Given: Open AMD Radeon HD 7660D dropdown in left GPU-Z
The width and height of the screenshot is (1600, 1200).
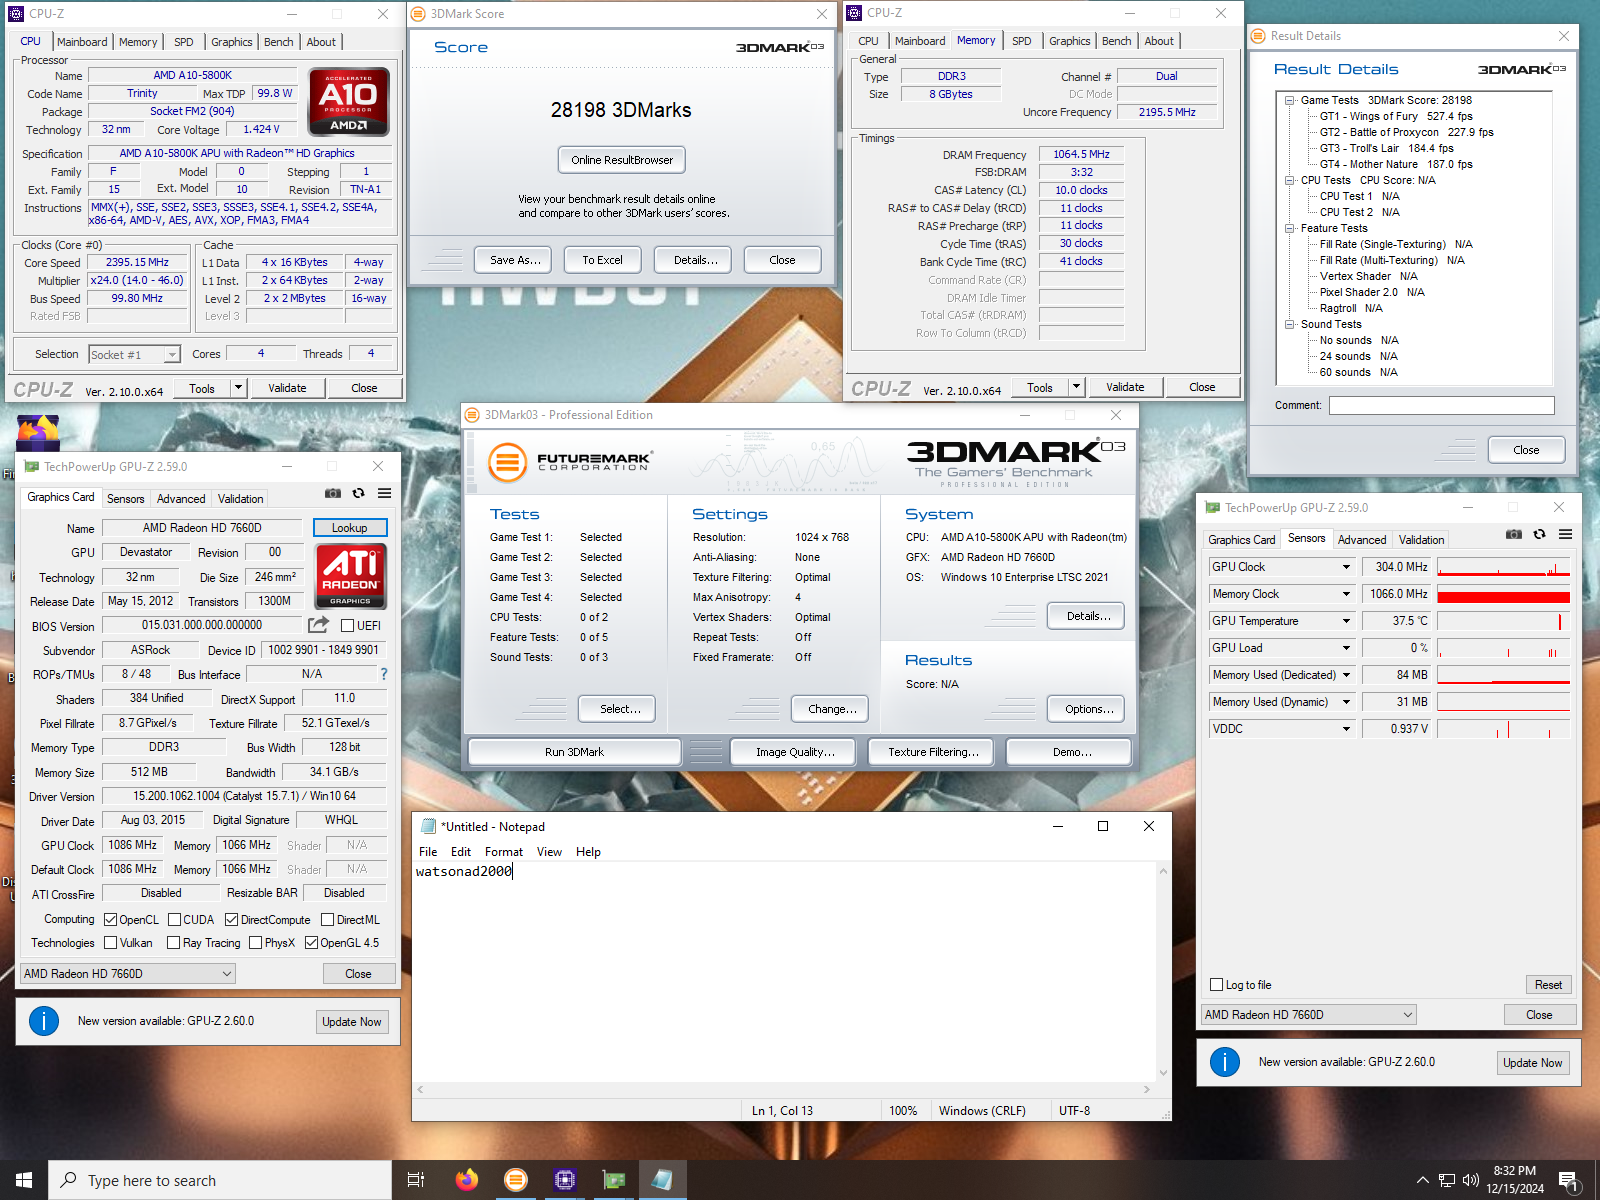Looking at the screenshot, I should pyautogui.click(x=128, y=974).
